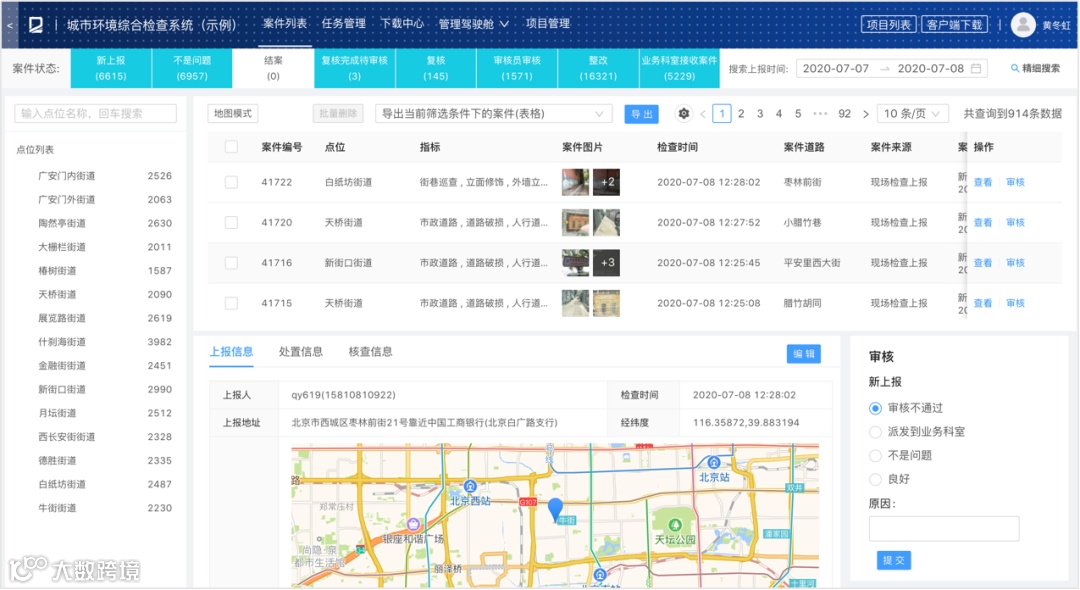Select the 业务科室接收案件 (5229) status tab
This screenshot has width=1080, height=590.
coord(680,68)
